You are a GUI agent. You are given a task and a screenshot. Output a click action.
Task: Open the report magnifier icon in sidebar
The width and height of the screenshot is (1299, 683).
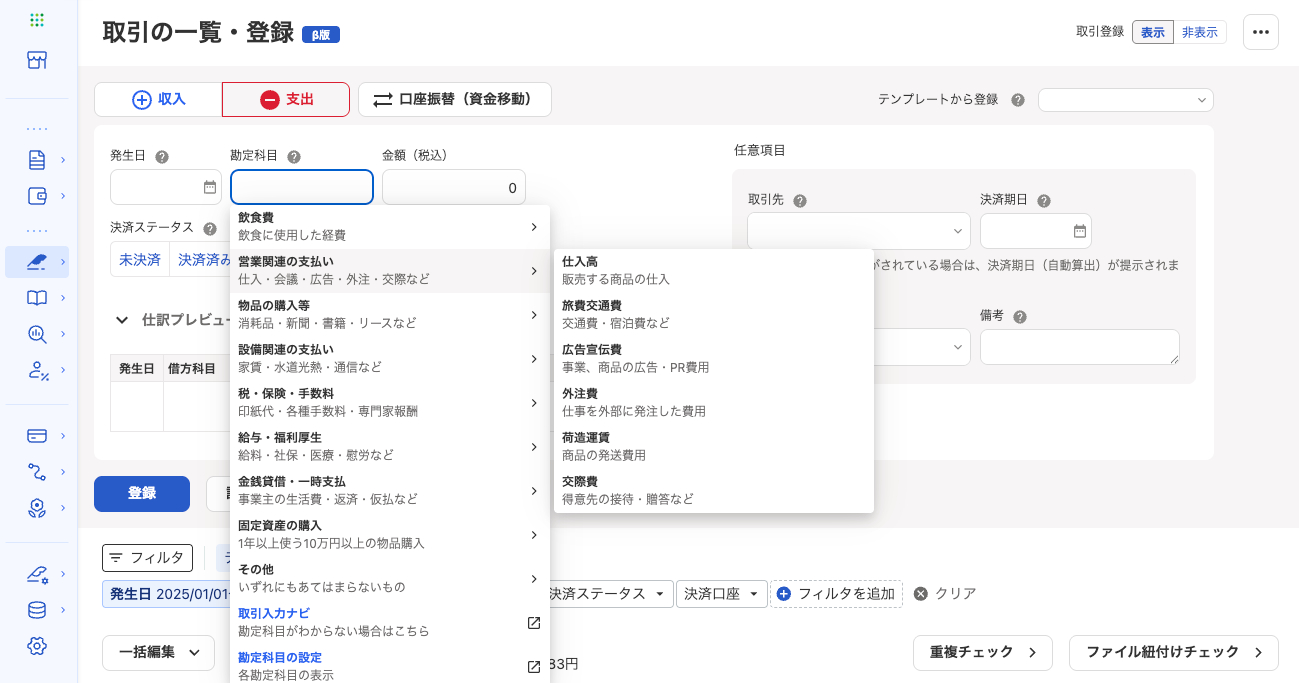point(37,334)
